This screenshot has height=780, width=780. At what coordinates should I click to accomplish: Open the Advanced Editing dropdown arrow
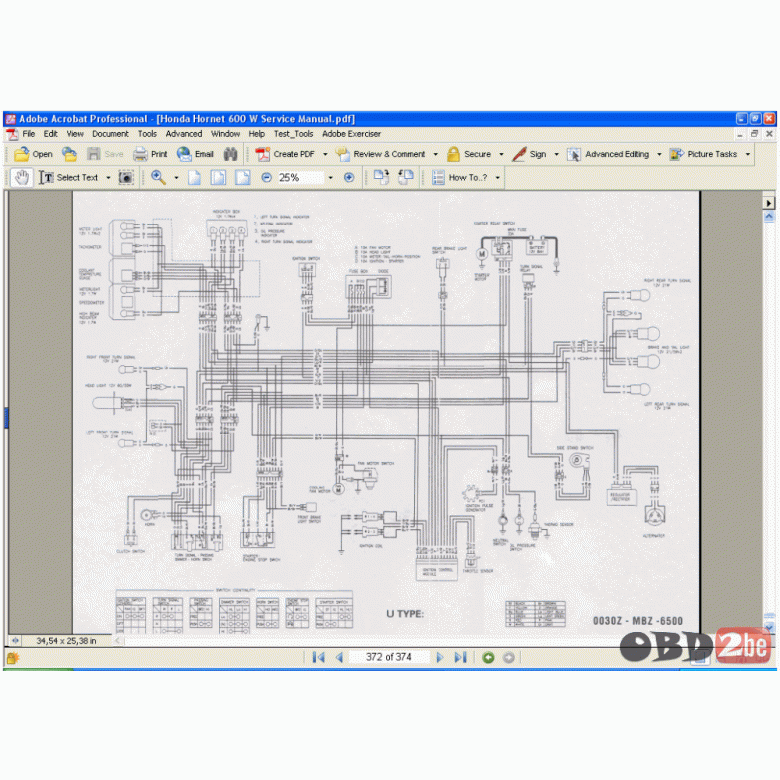(660, 154)
